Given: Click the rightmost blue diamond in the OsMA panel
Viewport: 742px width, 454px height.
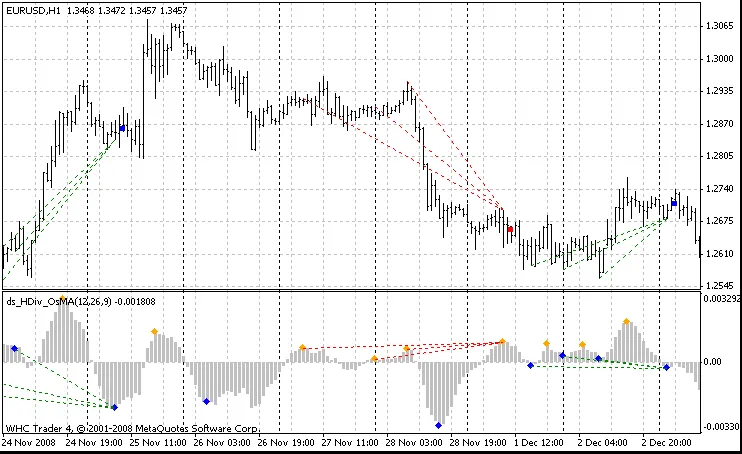Looking at the screenshot, I should coord(666,368).
